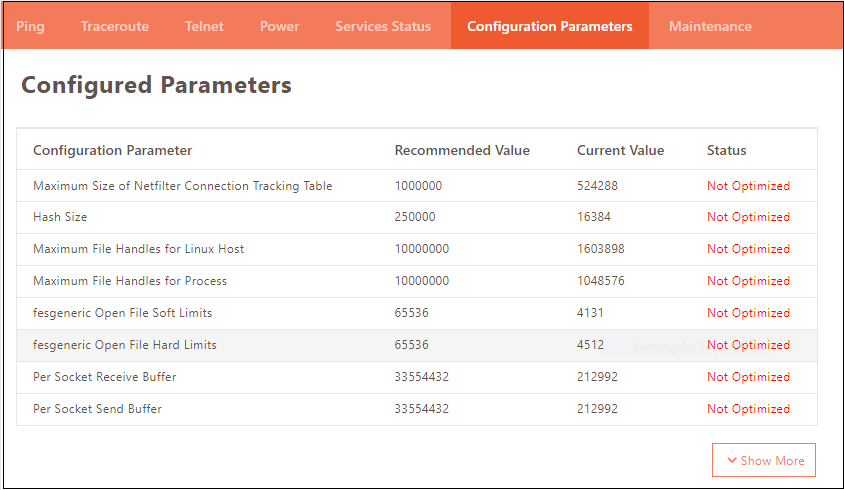Open the Telnet tab
This screenshot has height=490, width=844.
coord(204,26)
